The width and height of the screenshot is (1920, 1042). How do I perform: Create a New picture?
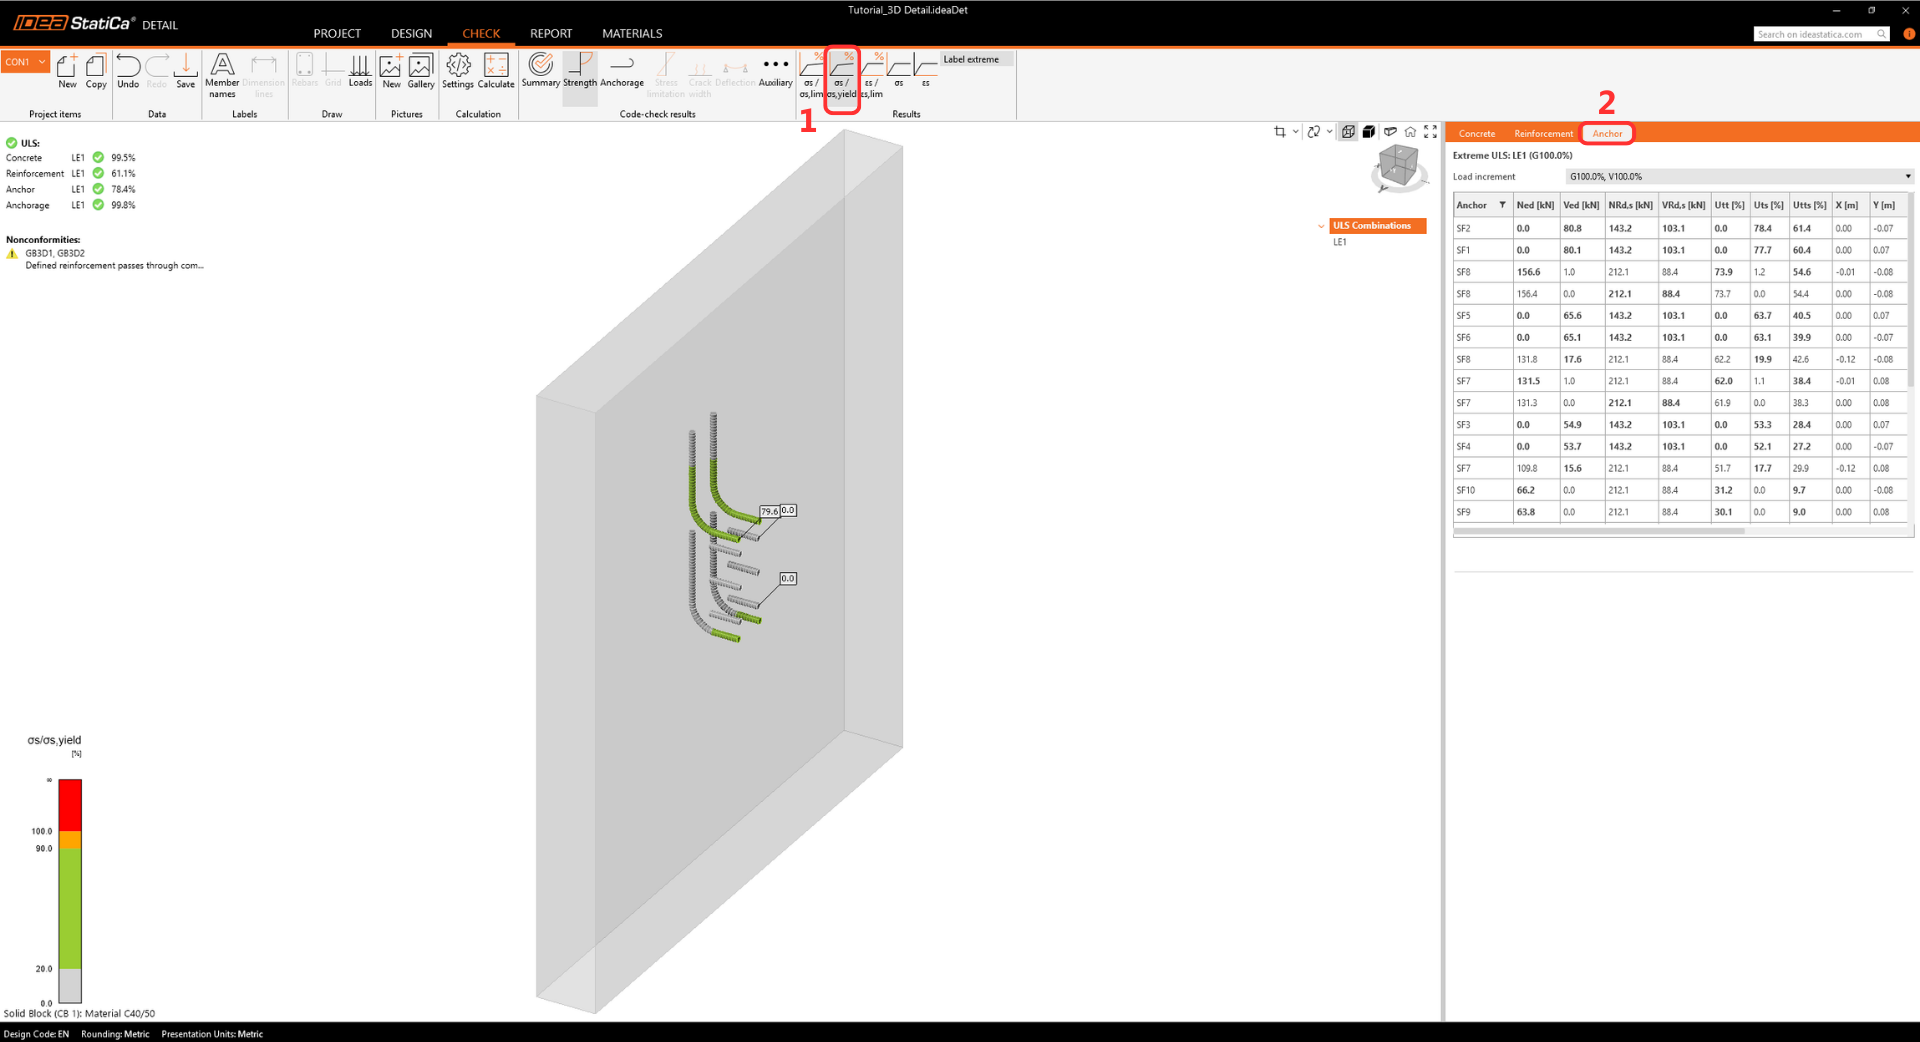[391, 71]
